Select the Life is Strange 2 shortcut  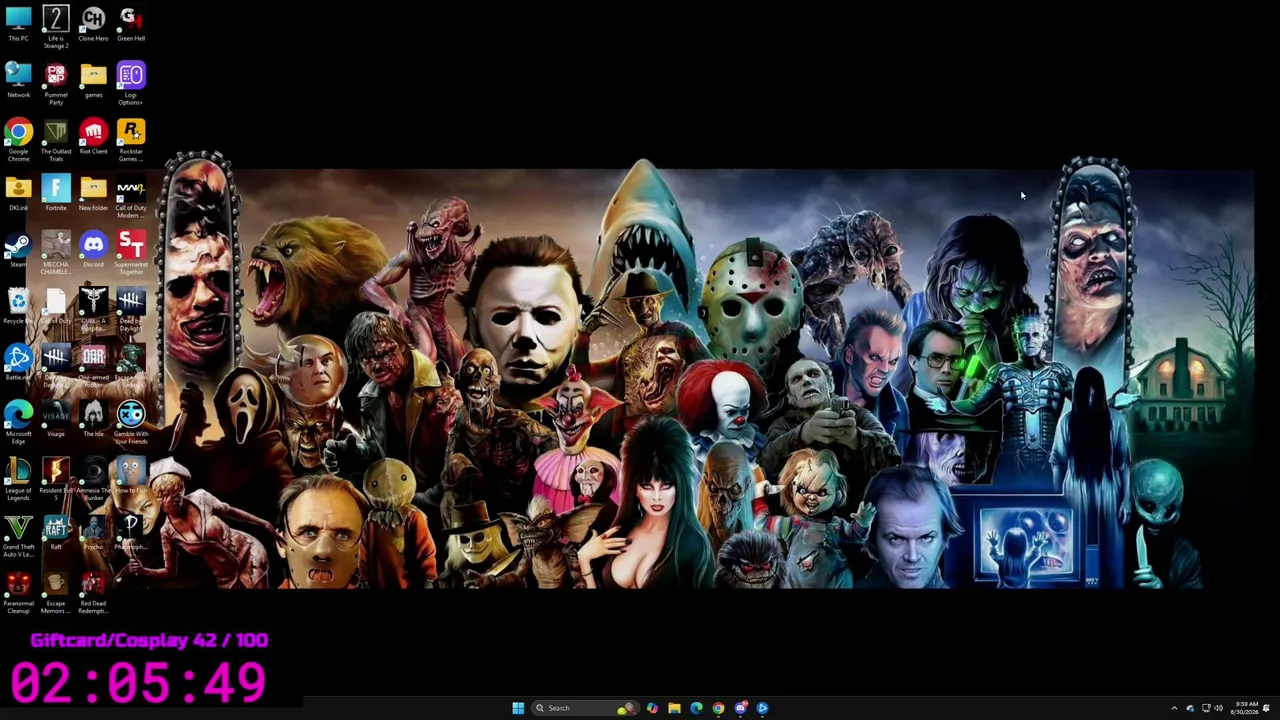(x=56, y=27)
